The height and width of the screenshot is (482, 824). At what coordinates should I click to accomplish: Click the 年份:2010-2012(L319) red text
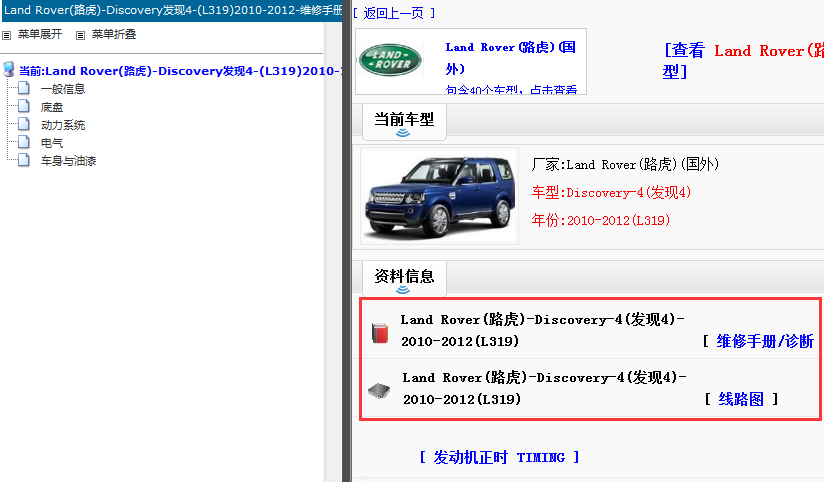click(x=601, y=220)
